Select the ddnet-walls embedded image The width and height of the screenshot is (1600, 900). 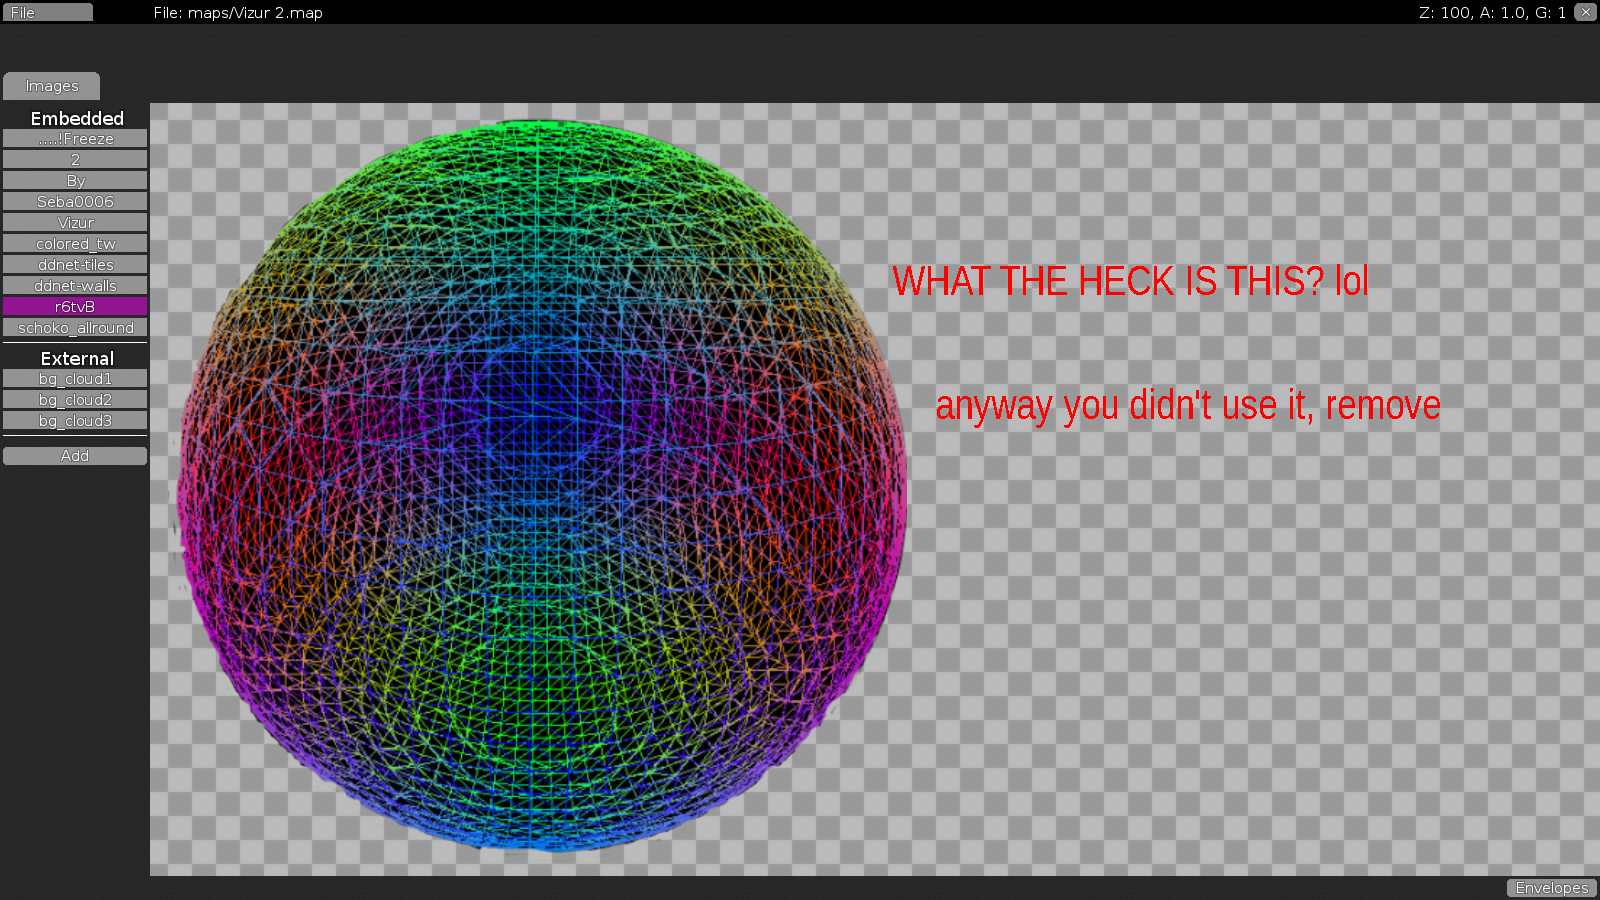[74, 285]
